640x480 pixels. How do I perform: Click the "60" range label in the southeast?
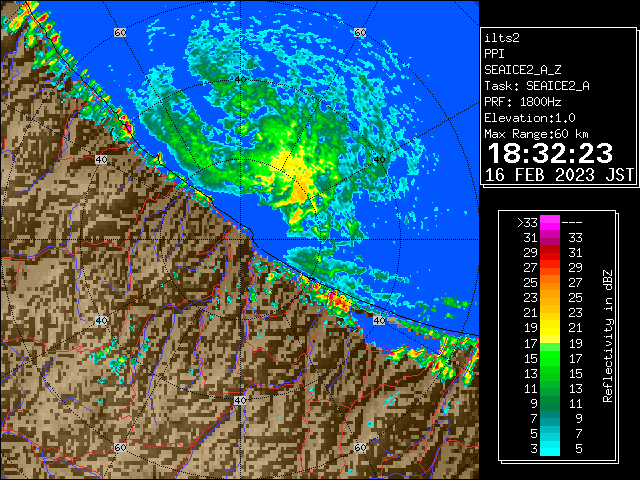click(x=360, y=447)
